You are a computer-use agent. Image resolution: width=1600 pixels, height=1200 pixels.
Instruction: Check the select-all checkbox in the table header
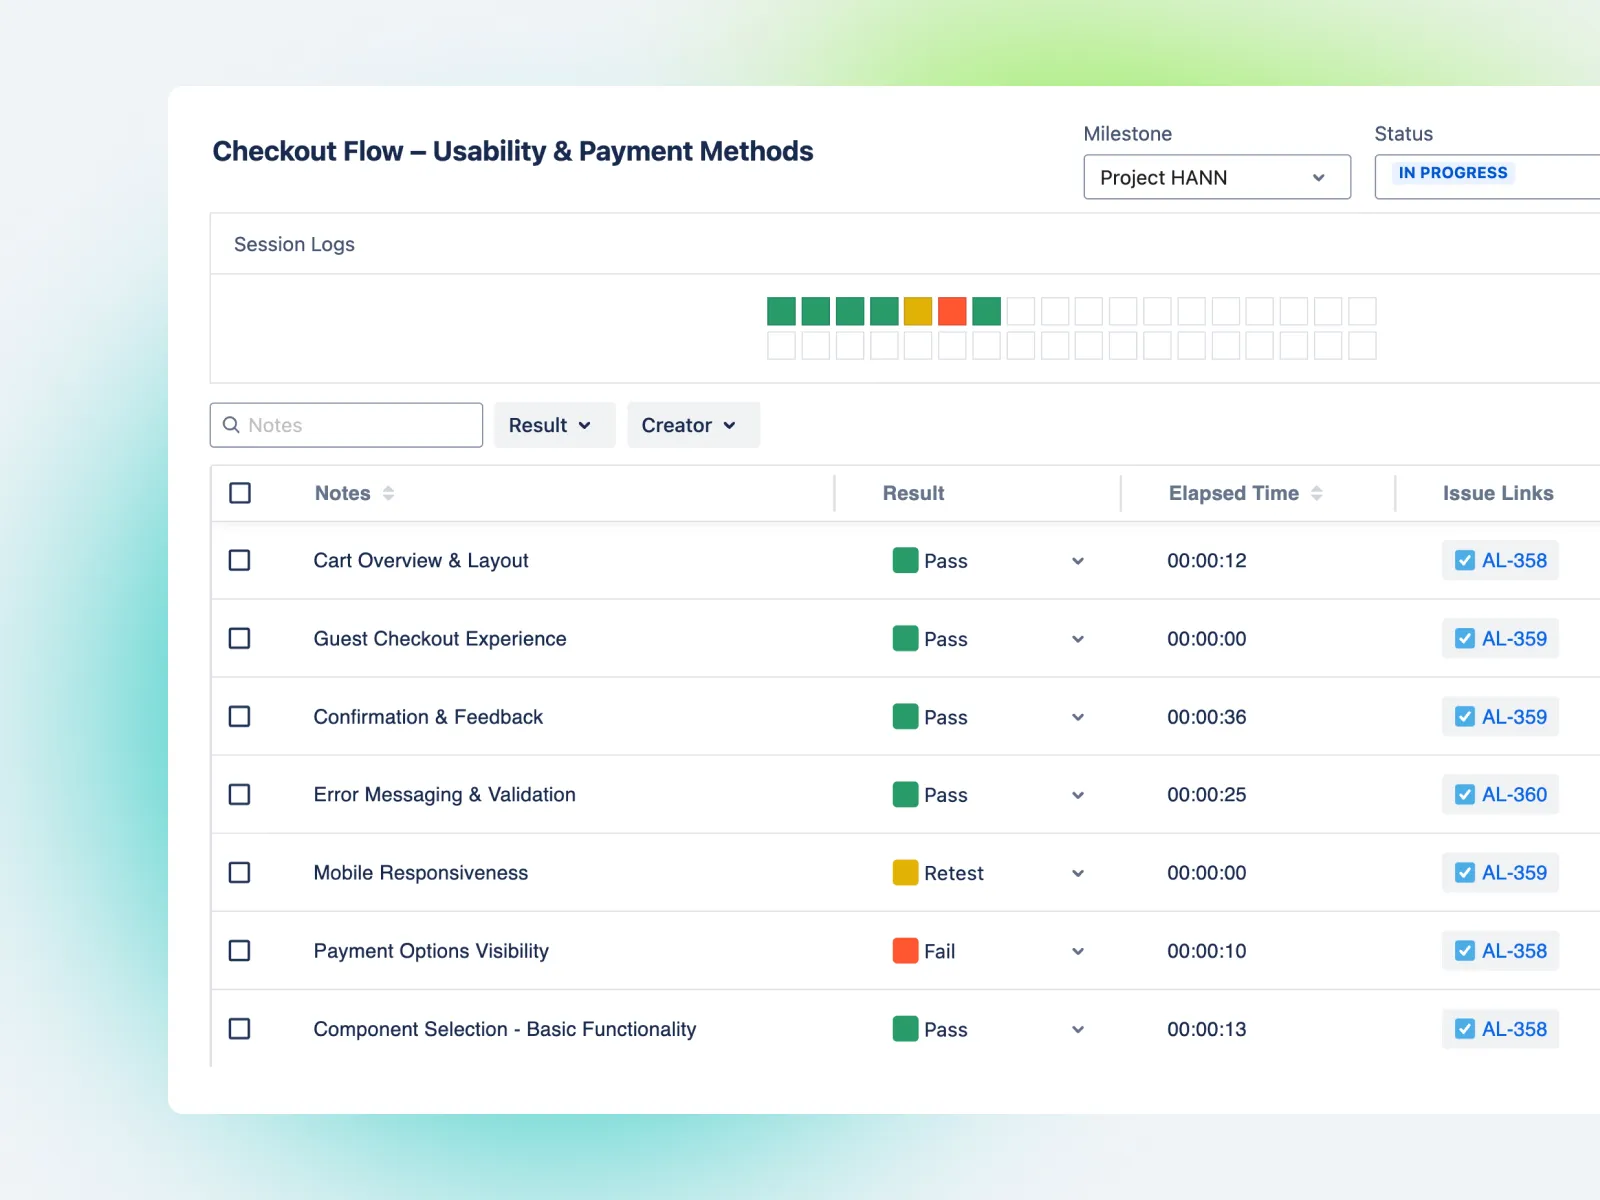coord(240,493)
